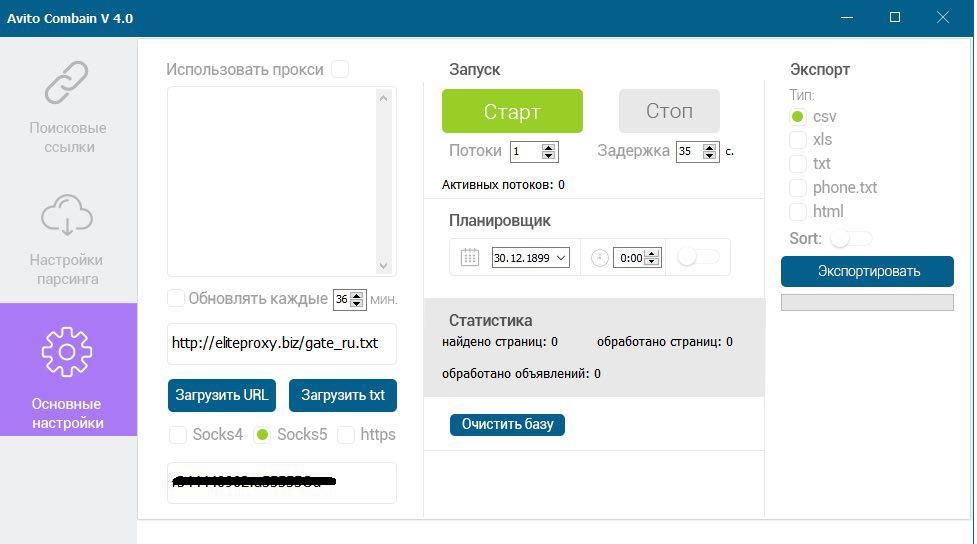Increase the Потоки thread count
Screen dimensions: 977x544
coord(548,148)
